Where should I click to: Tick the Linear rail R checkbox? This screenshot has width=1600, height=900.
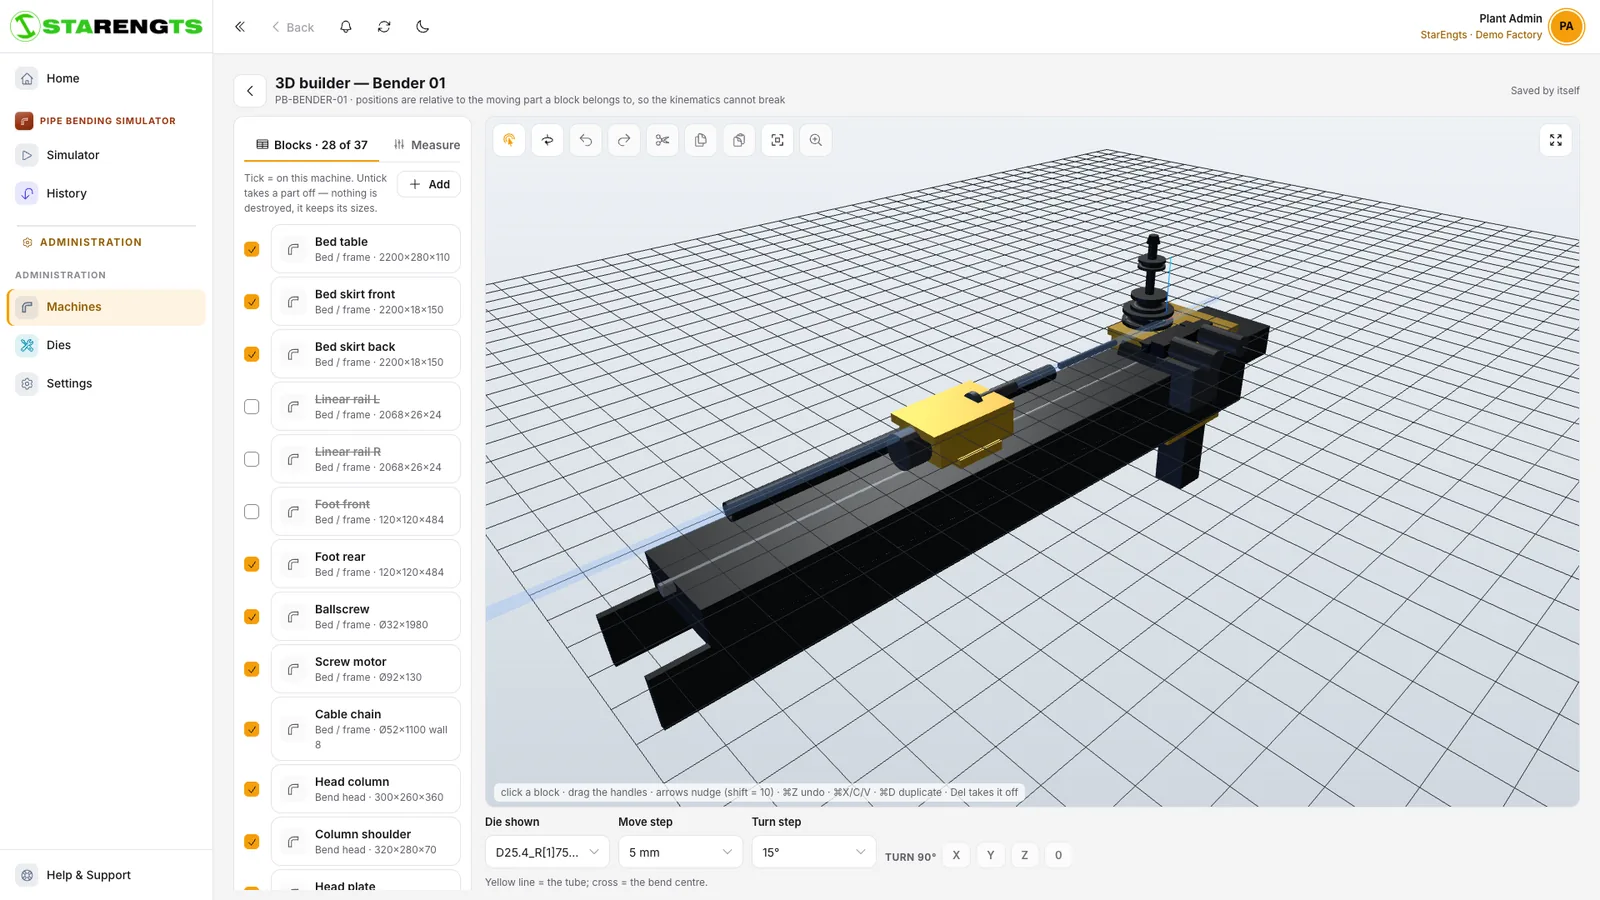252,459
